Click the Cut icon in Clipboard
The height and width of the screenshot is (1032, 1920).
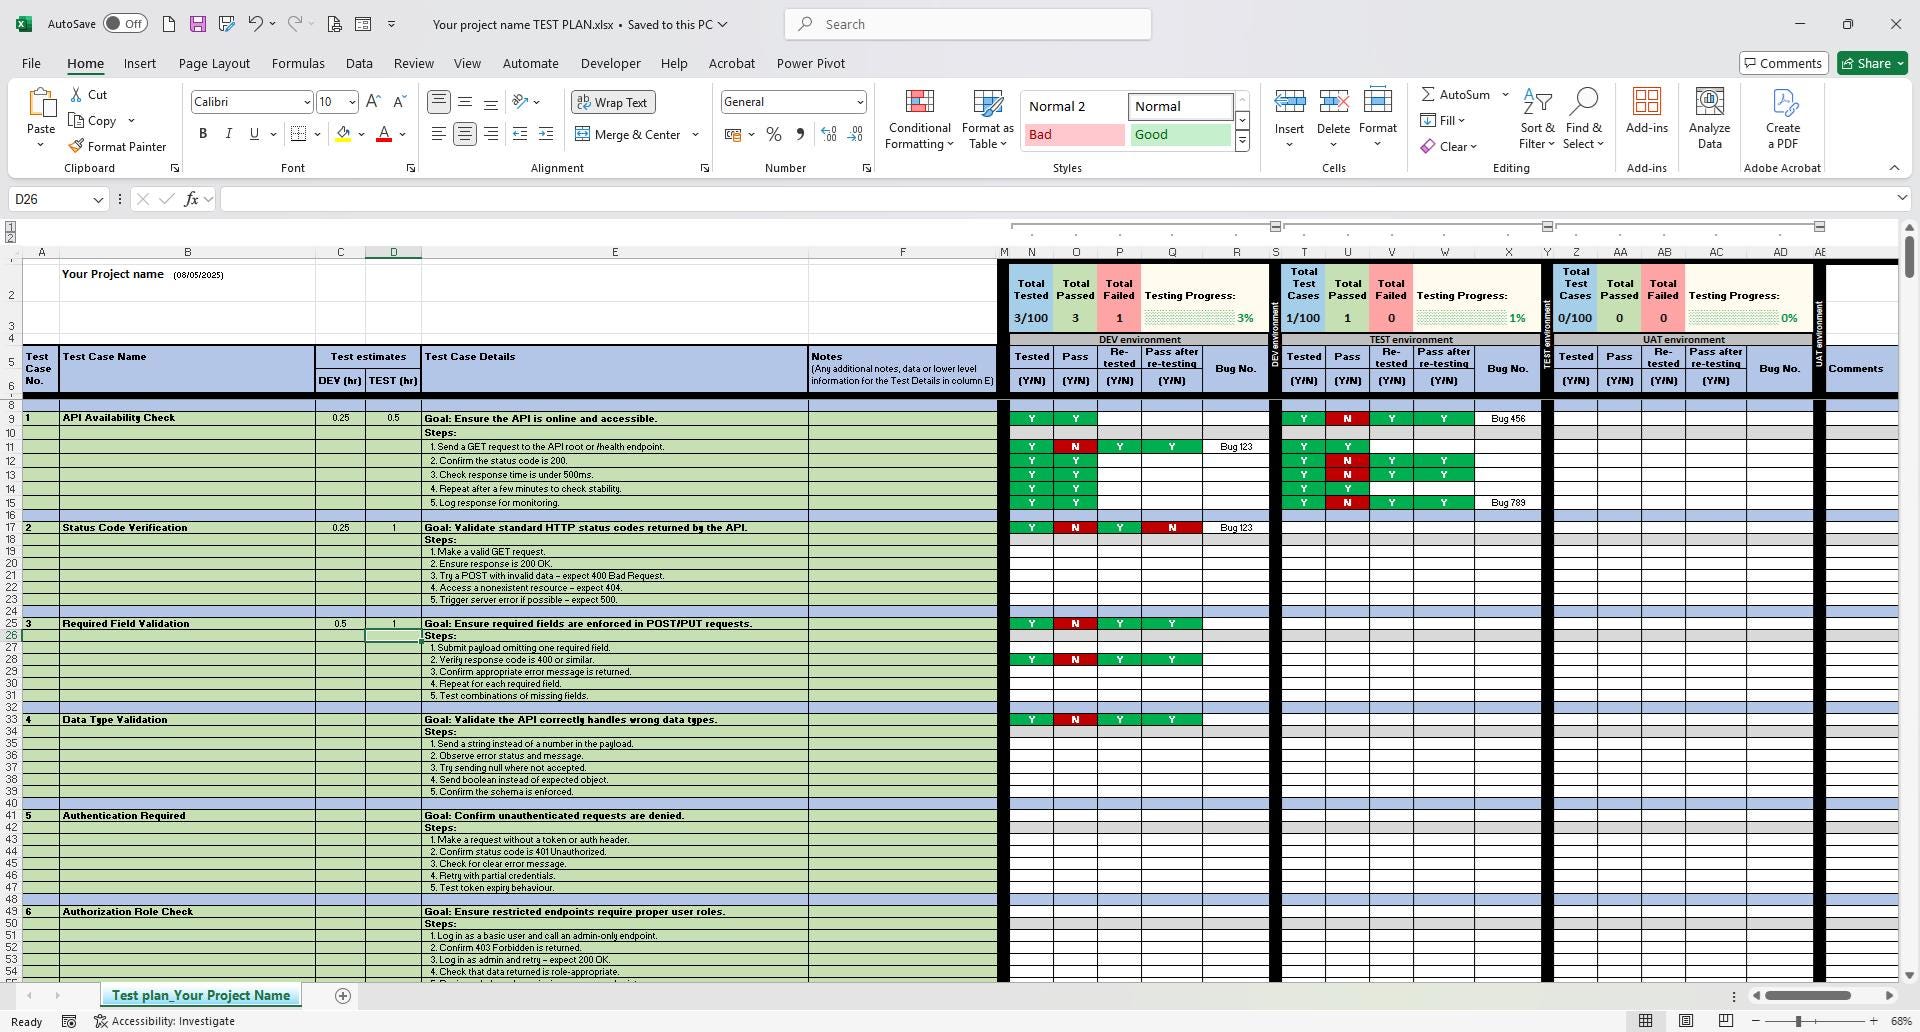click(88, 94)
